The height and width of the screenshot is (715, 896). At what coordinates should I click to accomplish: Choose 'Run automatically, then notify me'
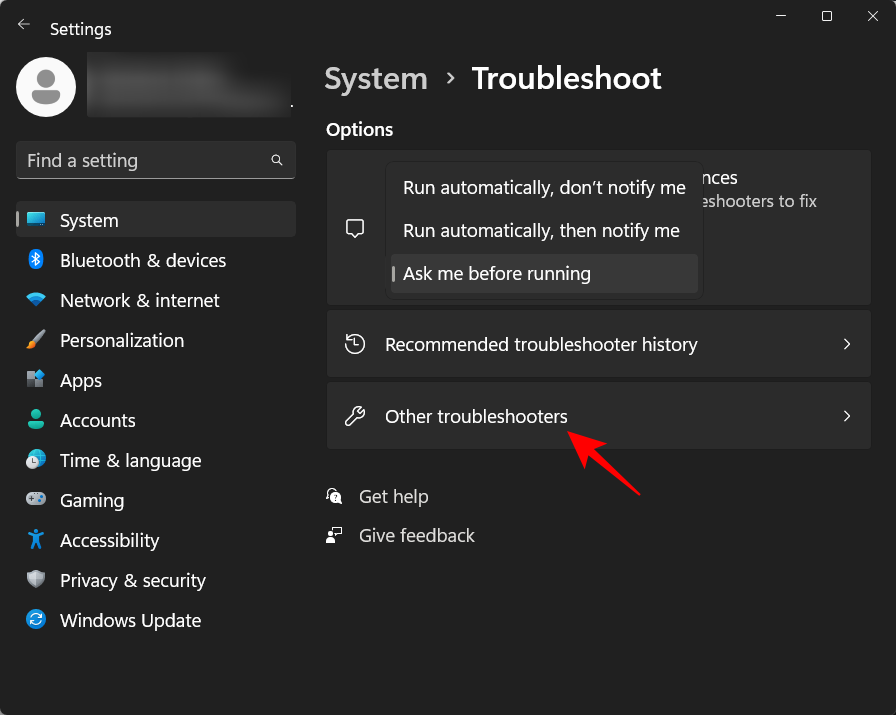click(543, 230)
